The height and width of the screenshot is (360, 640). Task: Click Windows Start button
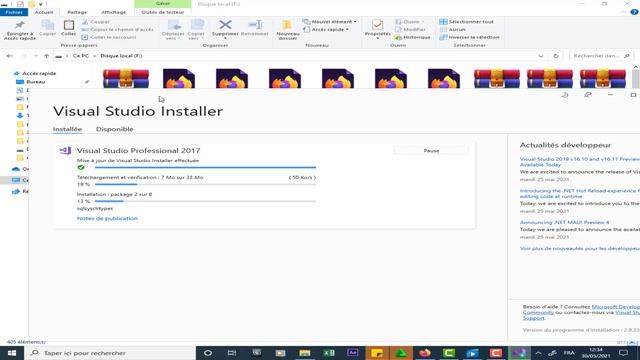pyautogui.click(x=12, y=353)
